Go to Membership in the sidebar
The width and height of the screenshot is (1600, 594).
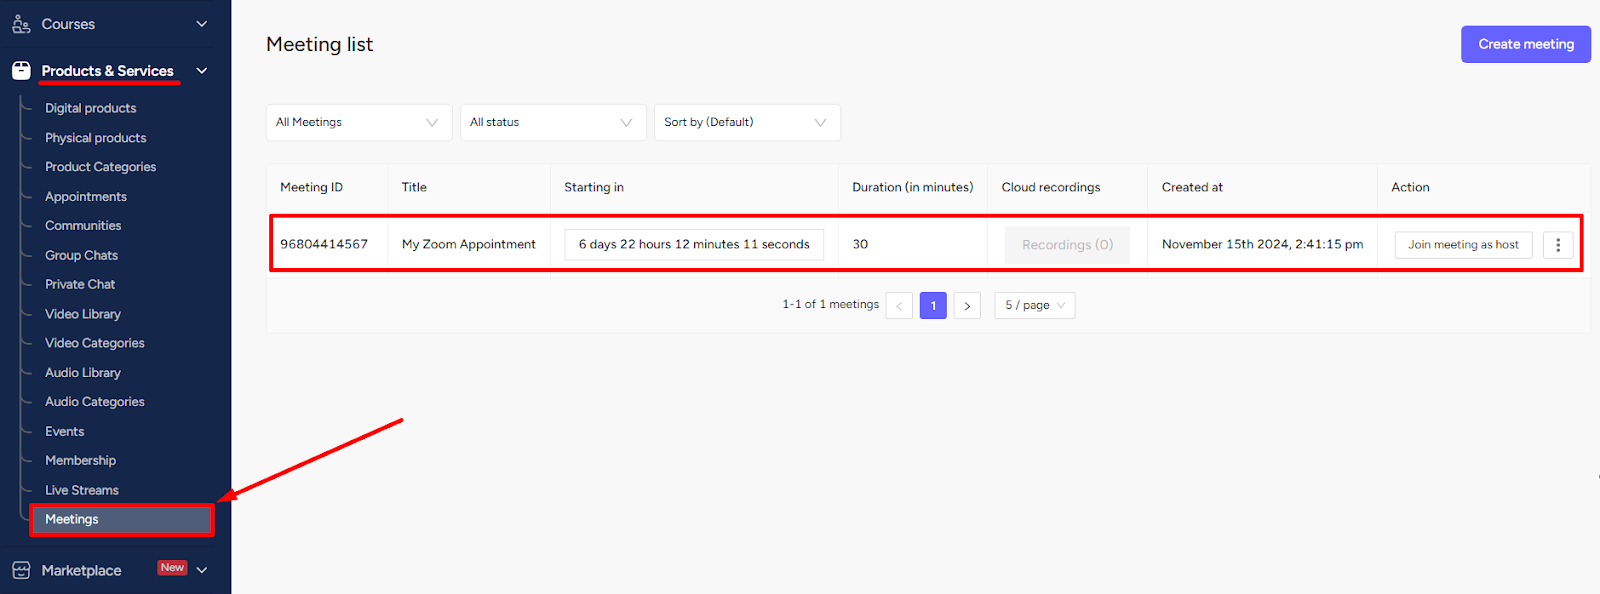coord(80,461)
